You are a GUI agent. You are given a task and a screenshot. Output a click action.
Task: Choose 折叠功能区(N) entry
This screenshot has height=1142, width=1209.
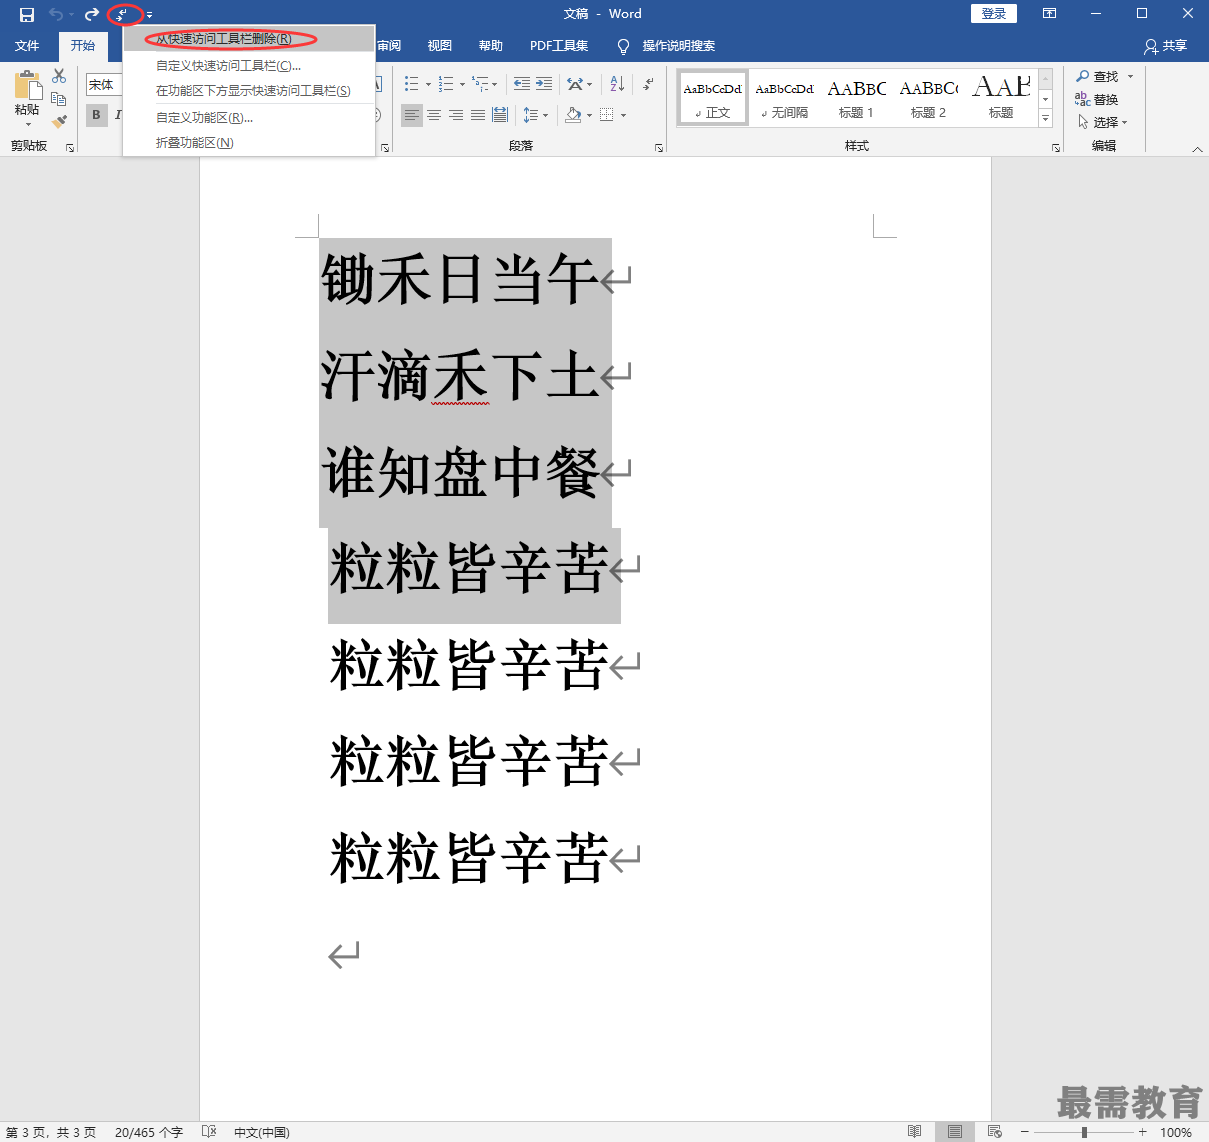coord(249,143)
